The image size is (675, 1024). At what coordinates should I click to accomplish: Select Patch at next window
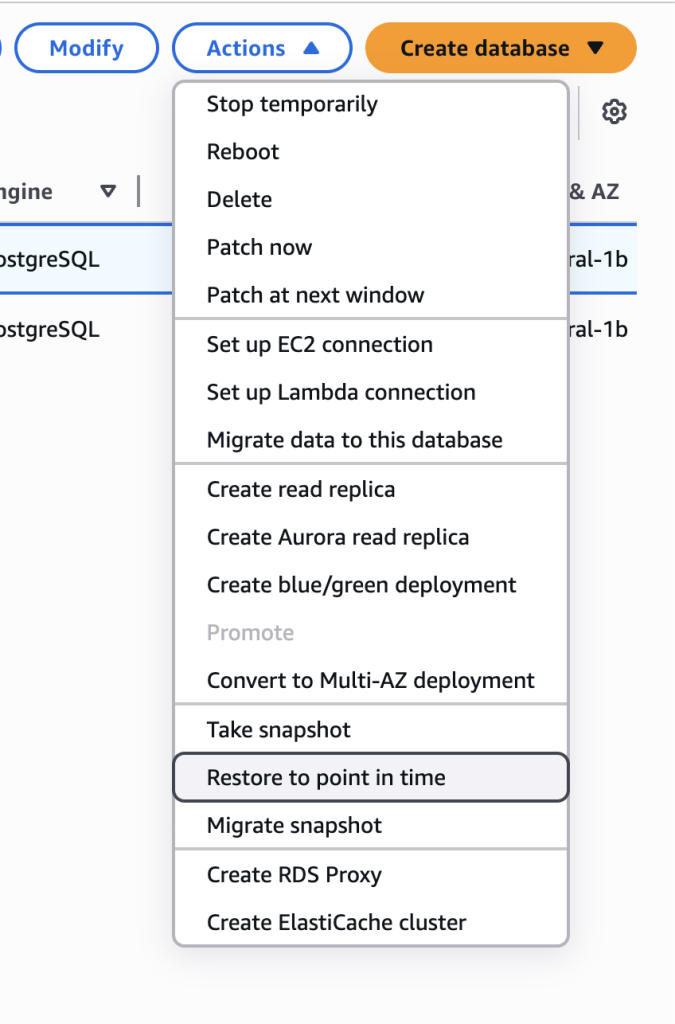point(371,295)
